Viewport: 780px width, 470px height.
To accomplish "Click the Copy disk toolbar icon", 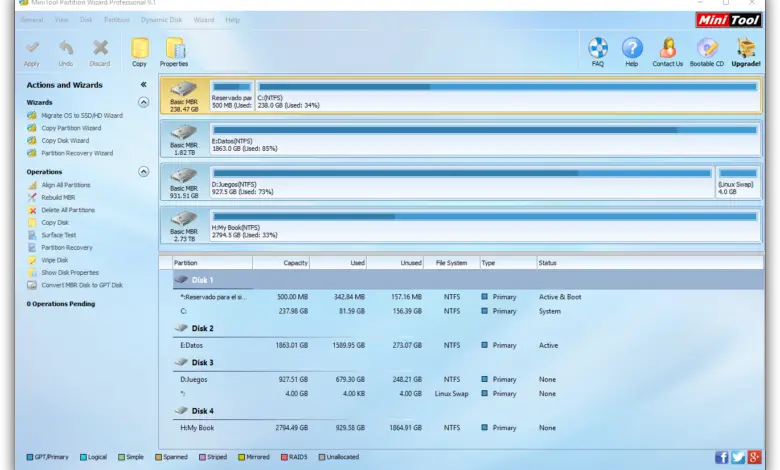I will pos(140,48).
